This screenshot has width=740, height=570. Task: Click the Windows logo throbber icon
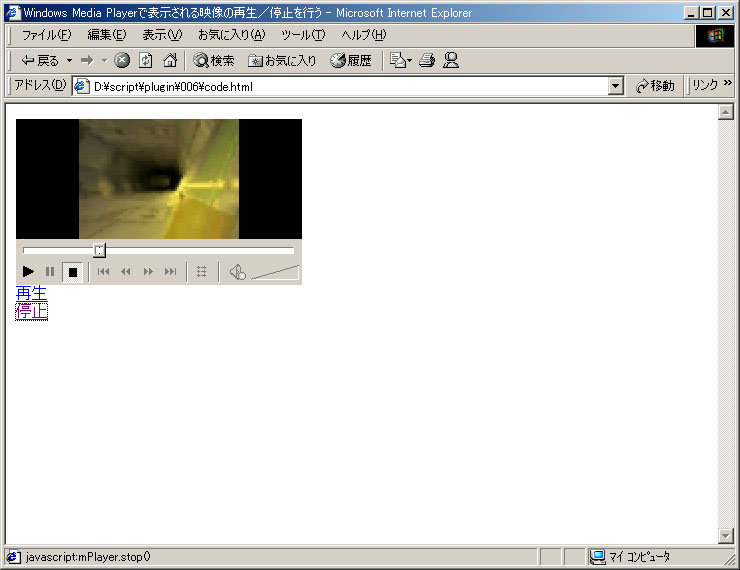coord(715,35)
